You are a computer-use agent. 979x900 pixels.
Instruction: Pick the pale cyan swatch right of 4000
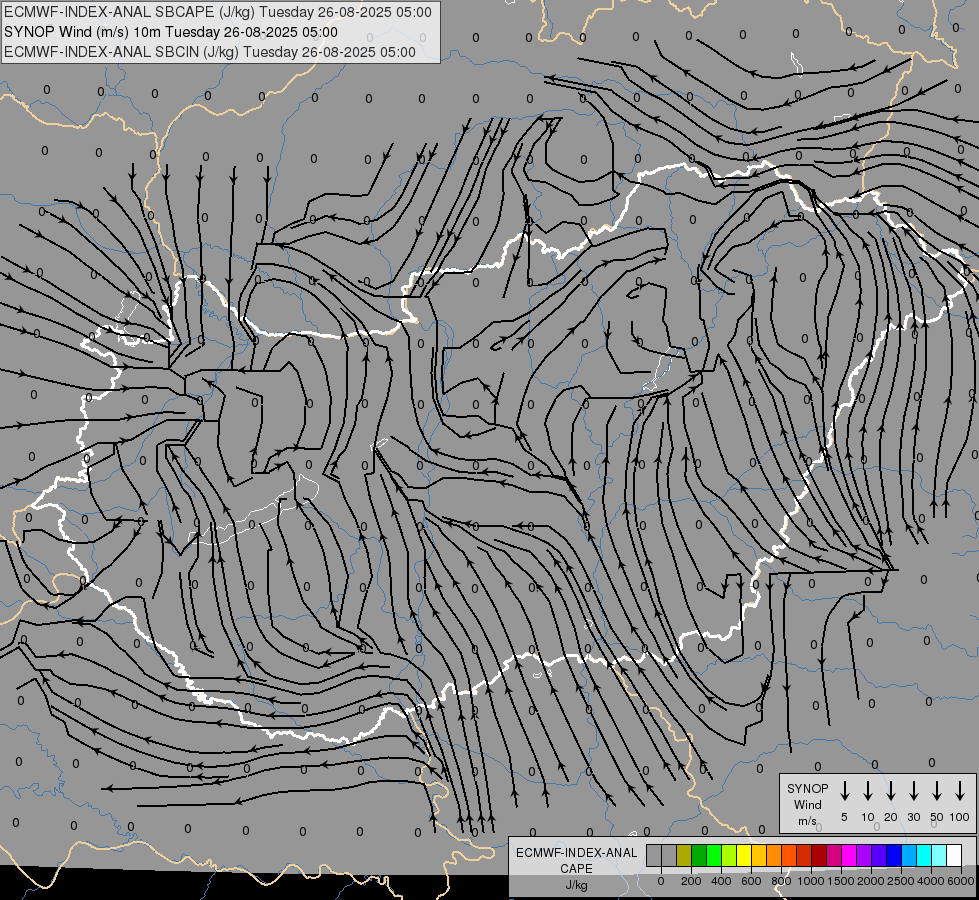940,855
